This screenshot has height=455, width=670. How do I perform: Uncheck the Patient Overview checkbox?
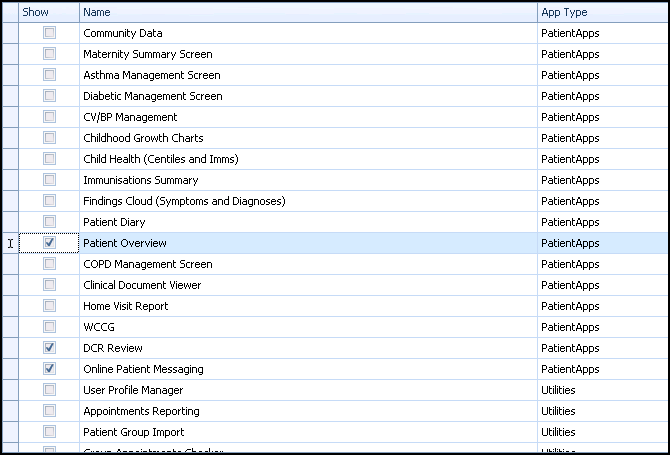coord(49,243)
